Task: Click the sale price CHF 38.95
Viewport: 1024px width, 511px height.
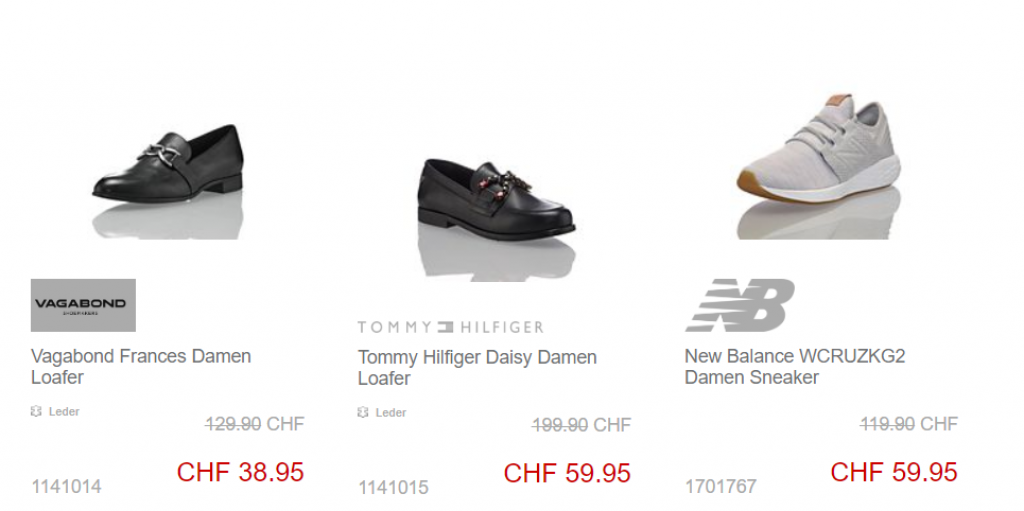Action: point(240,472)
